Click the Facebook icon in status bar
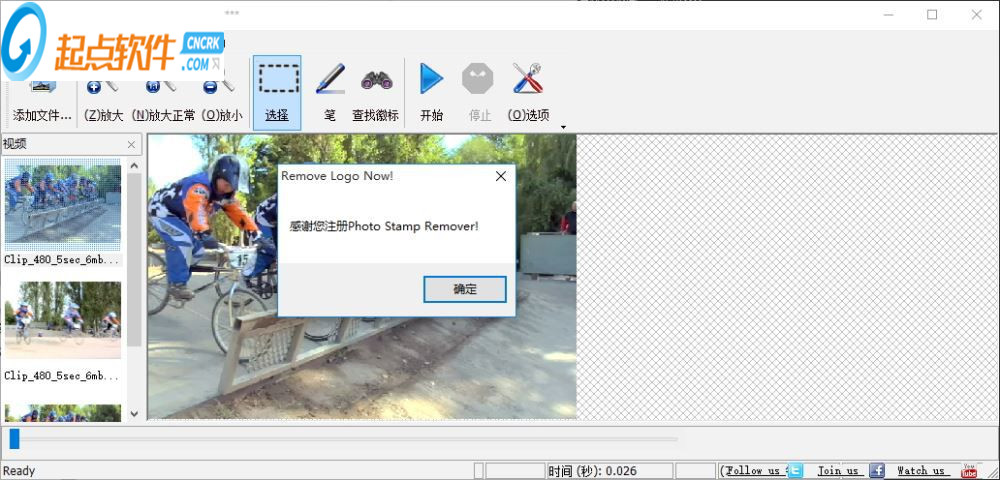 click(878, 470)
